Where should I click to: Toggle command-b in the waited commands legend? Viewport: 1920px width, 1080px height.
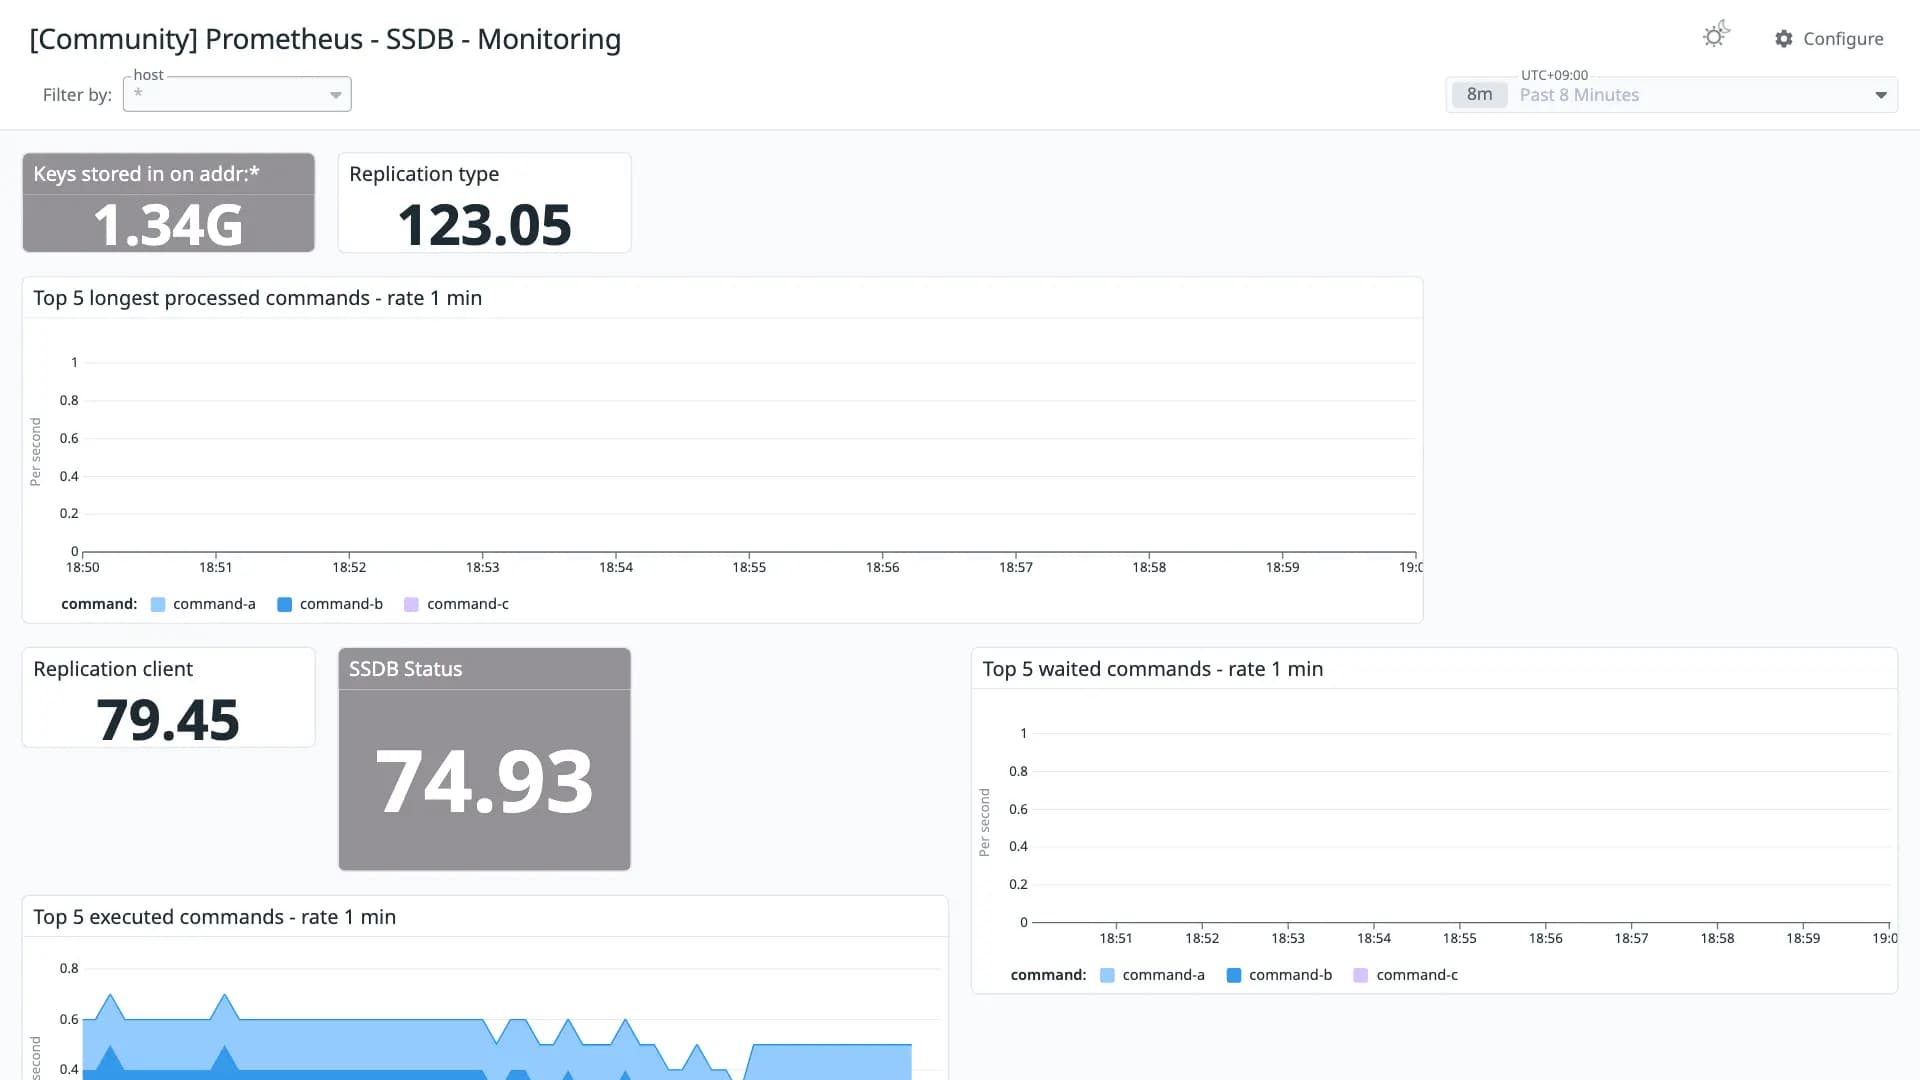pos(1279,975)
